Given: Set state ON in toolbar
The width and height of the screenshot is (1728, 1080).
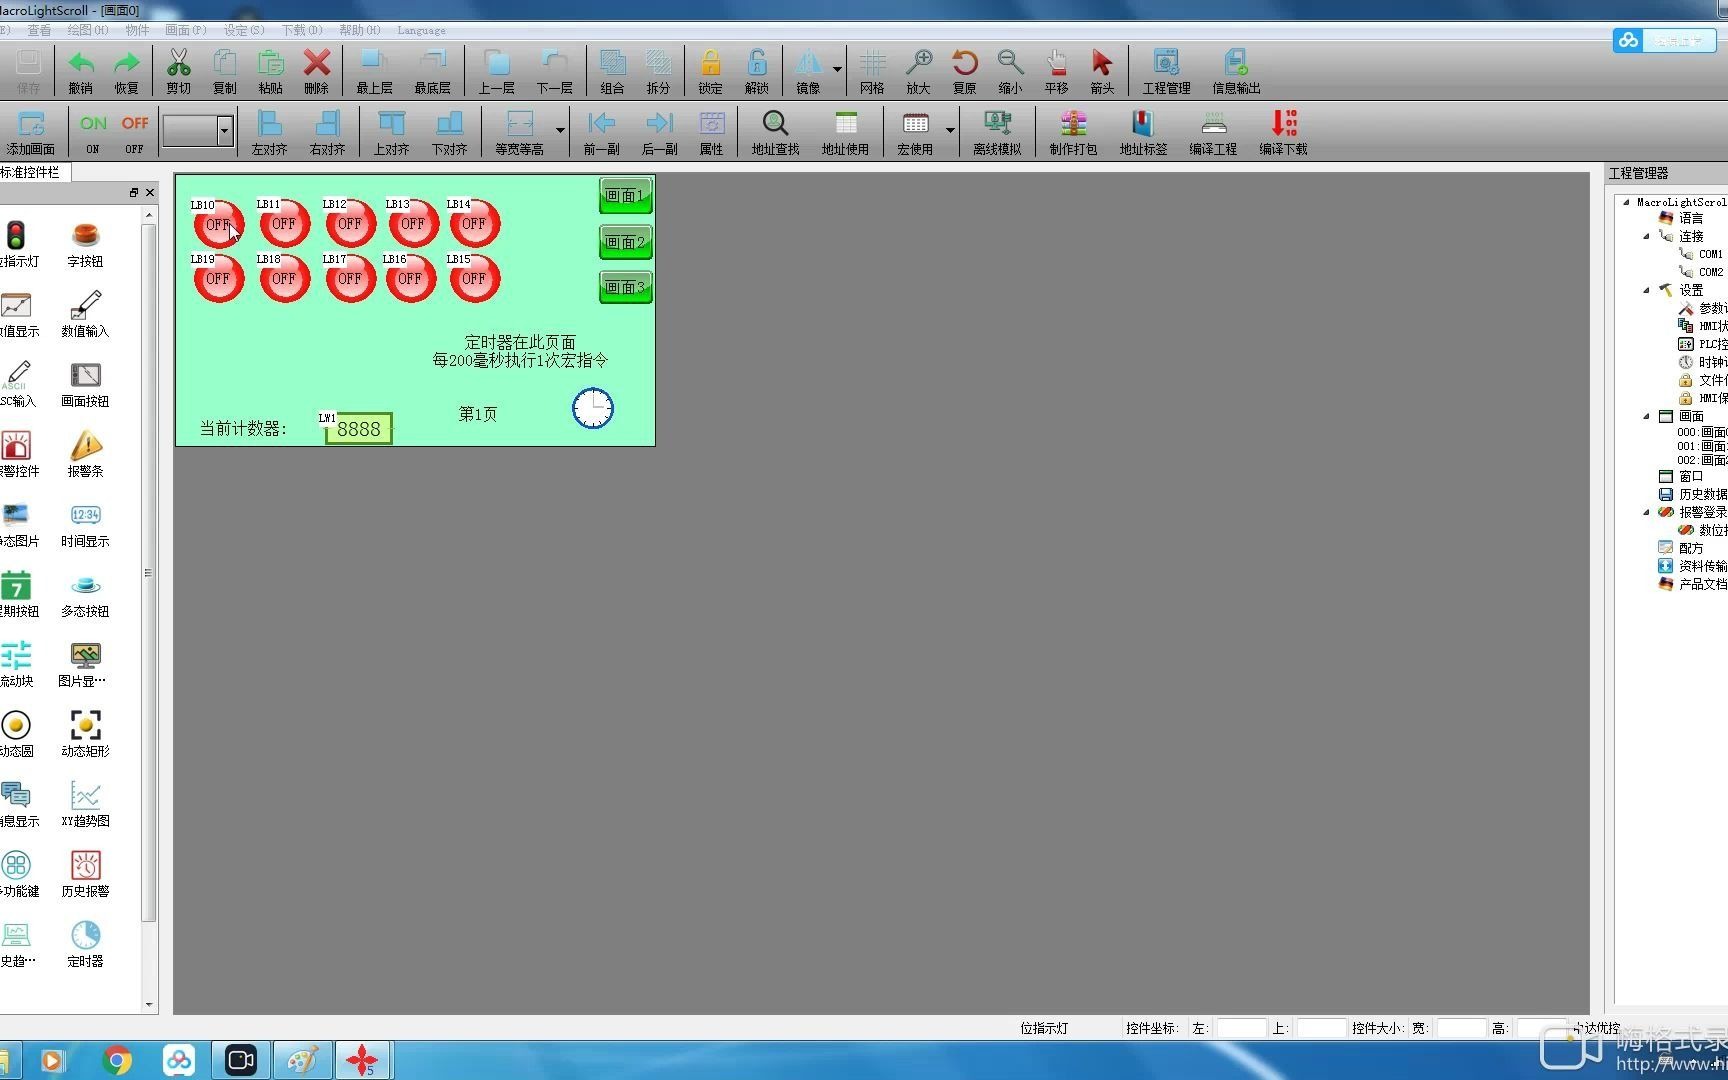Looking at the screenshot, I should [93, 132].
